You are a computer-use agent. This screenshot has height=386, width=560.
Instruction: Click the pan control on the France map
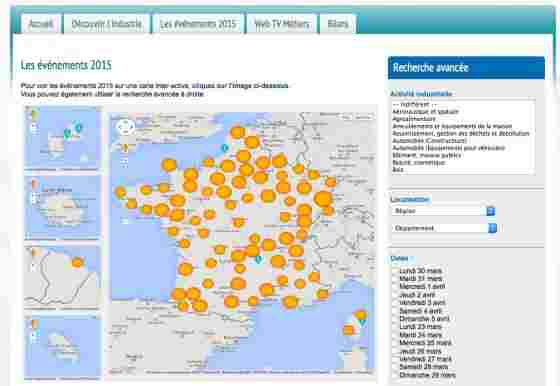[x=125, y=127]
